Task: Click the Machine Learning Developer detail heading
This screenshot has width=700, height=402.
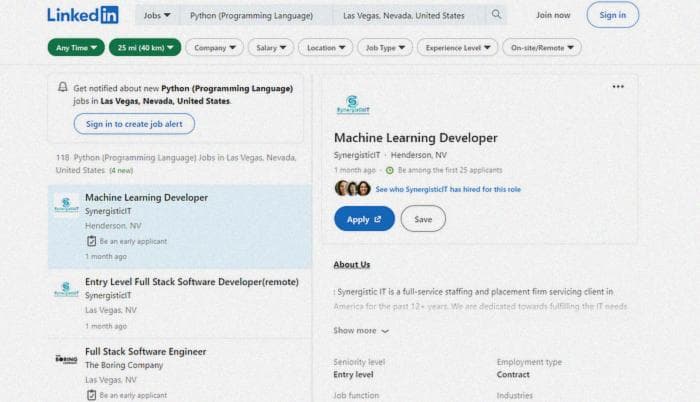Action: 416,138
